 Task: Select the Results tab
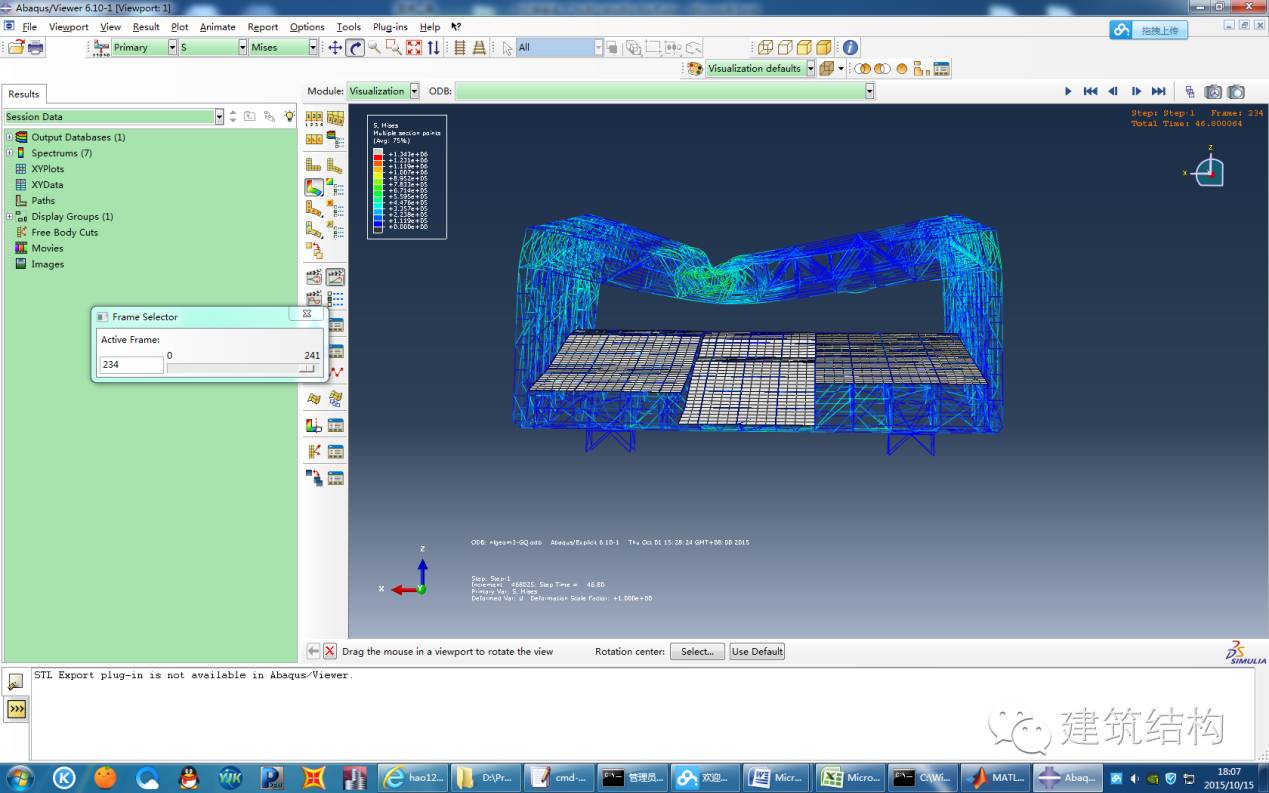point(24,94)
